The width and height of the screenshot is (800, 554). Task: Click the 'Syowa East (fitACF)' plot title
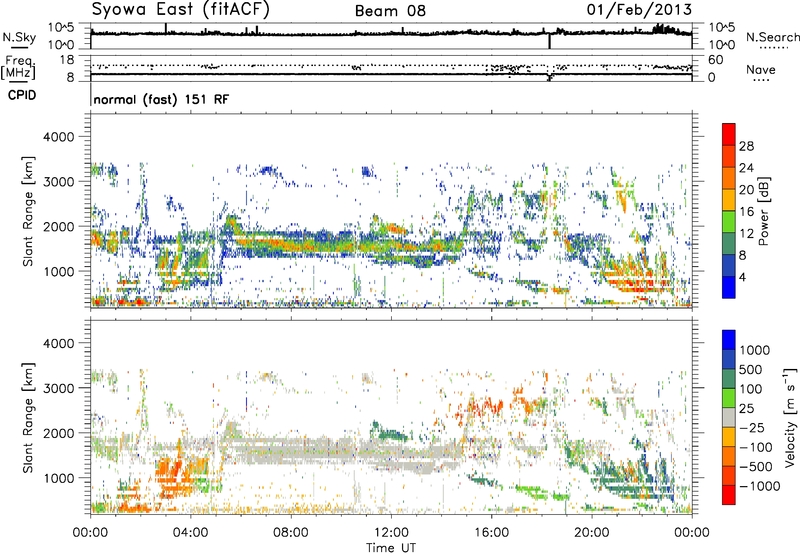click(181, 9)
